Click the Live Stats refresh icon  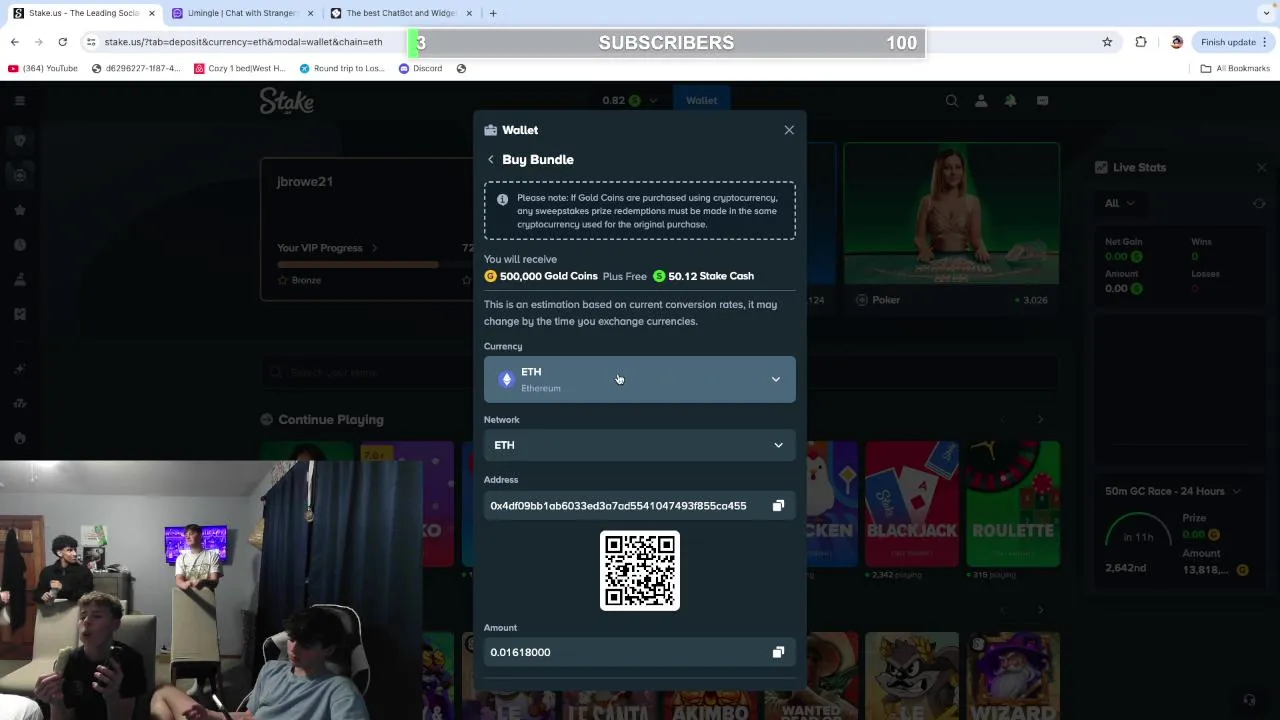pyautogui.click(x=1259, y=204)
